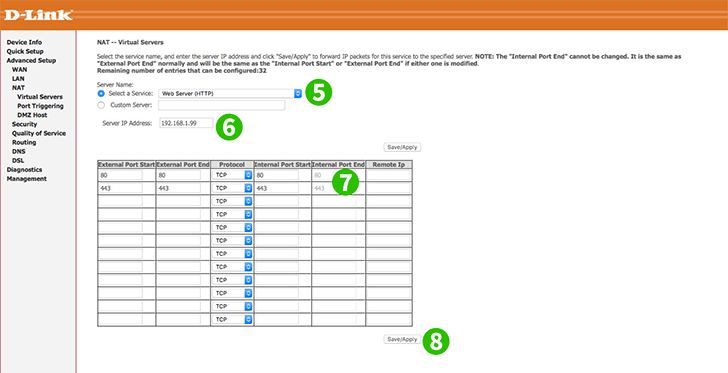Click the 'Protocol' column header
The width and height of the screenshot is (728, 373).
click(x=232, y=164)
